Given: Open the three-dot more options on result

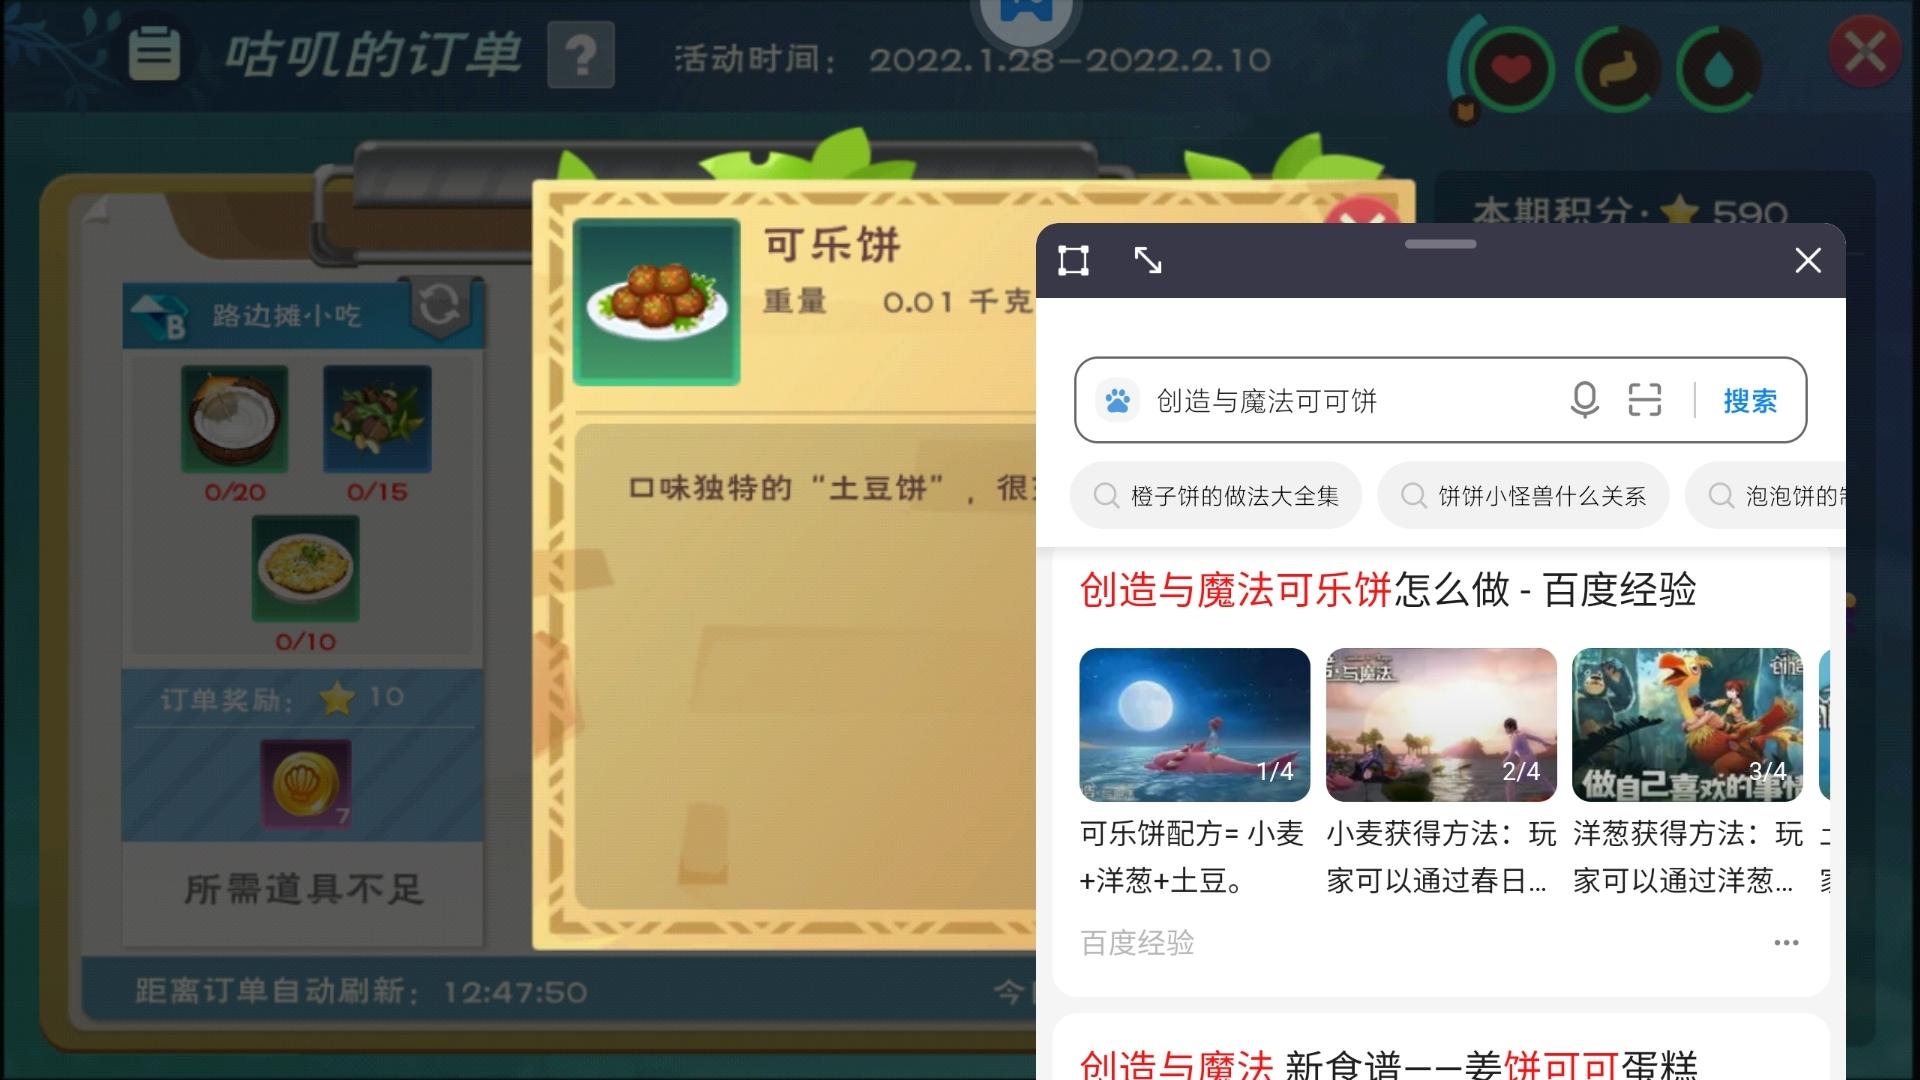Looking at the screenshot, I should 1786,943.
